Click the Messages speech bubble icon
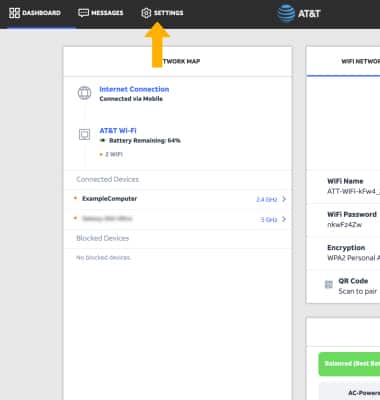Screen dimensions: 380x400 [83, 13]
